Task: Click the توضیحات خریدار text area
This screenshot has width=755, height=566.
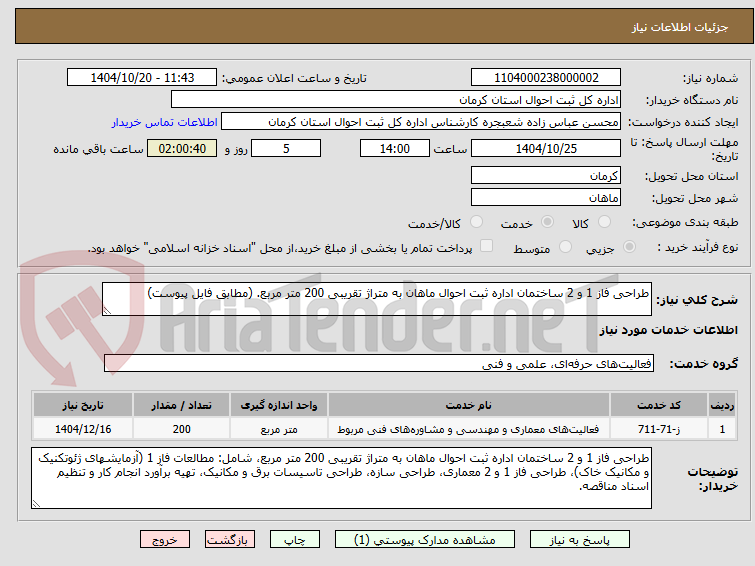Action: pyautogui.click(x=341, y=478)
